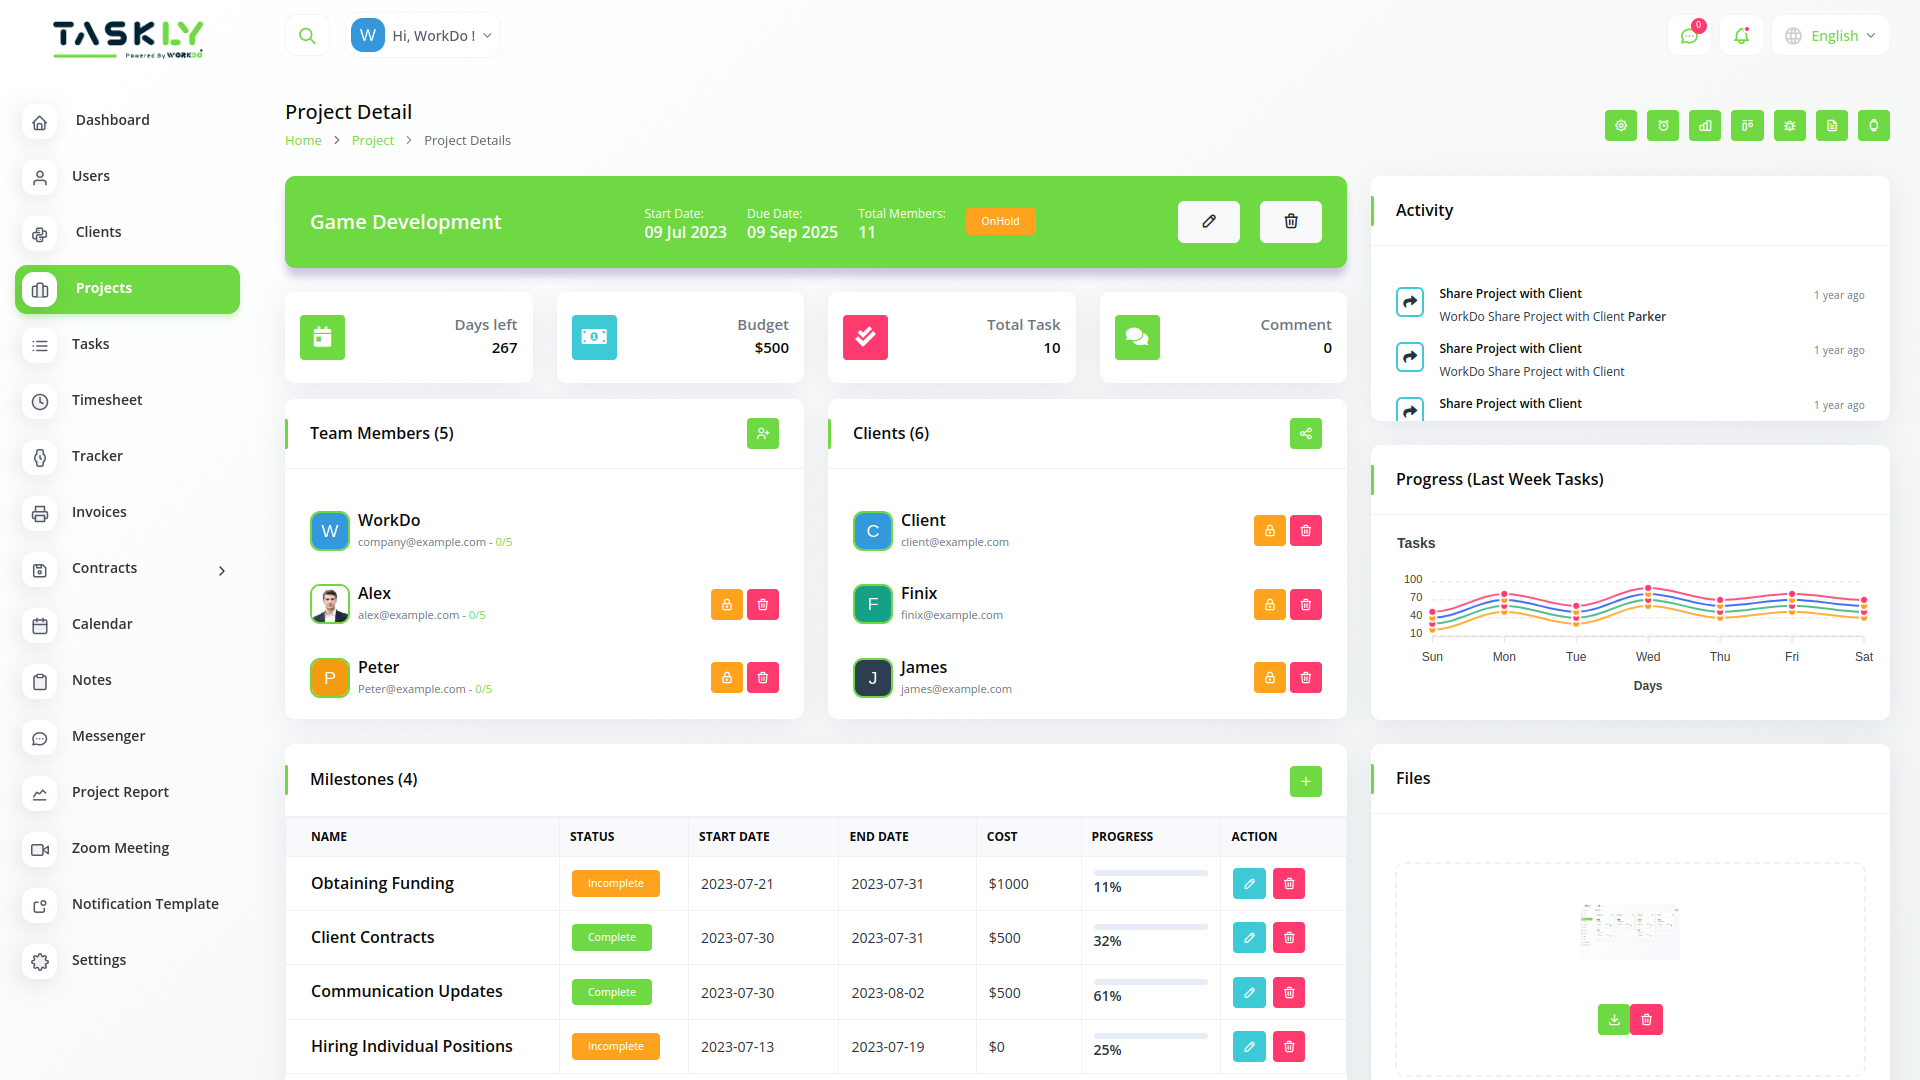Toggle permission lock for Peter
The width and height of the screenshot is (1920, 1080).
click(726, 677)
